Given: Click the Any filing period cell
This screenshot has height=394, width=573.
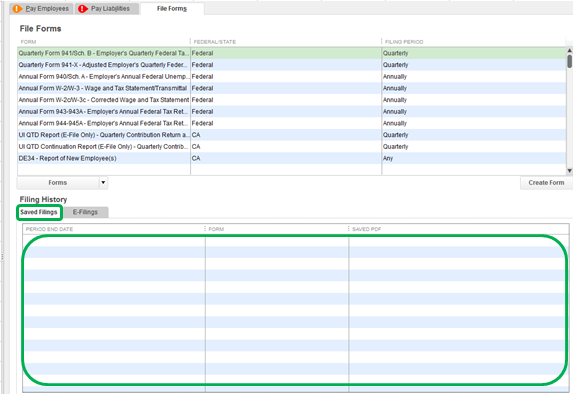Looking at the screenshot, I should pyautogui.click(x=474, y=159).
